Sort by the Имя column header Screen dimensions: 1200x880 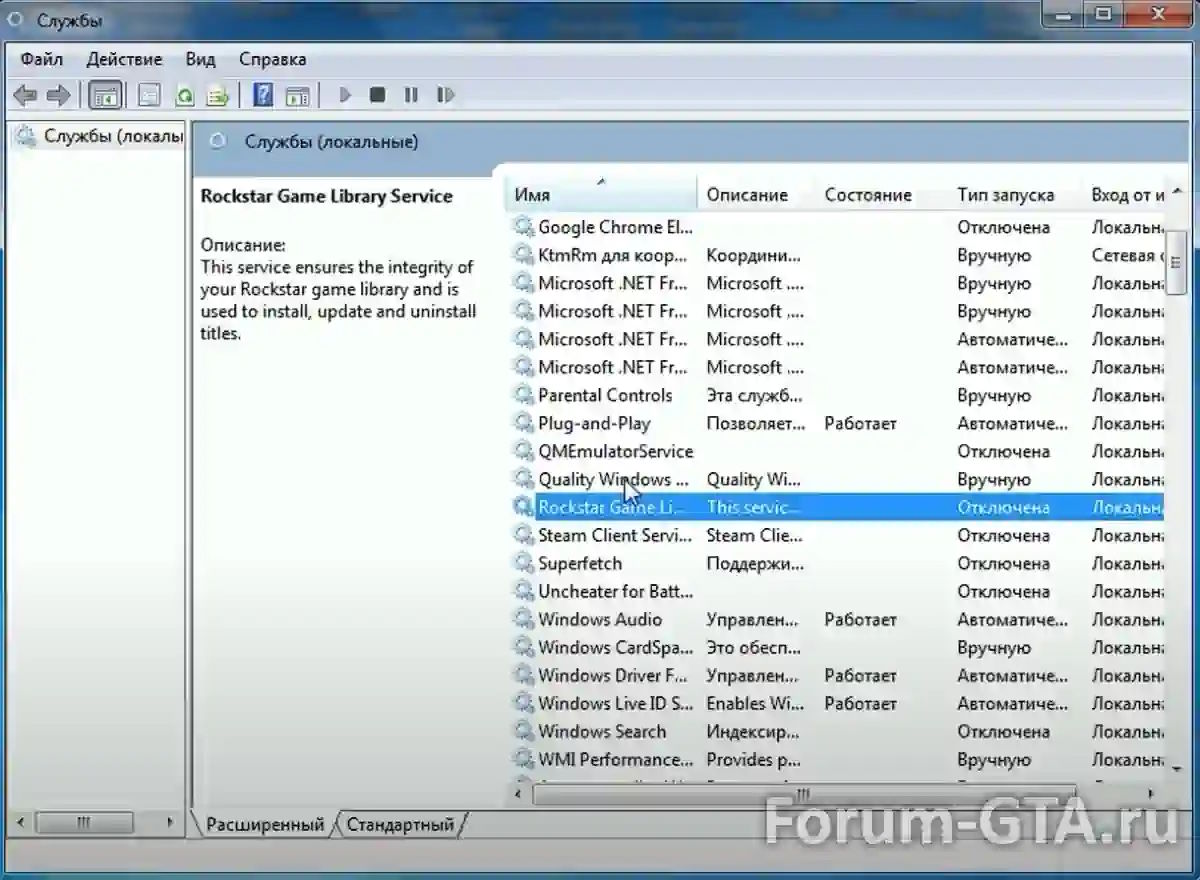(x=603, y=194)
